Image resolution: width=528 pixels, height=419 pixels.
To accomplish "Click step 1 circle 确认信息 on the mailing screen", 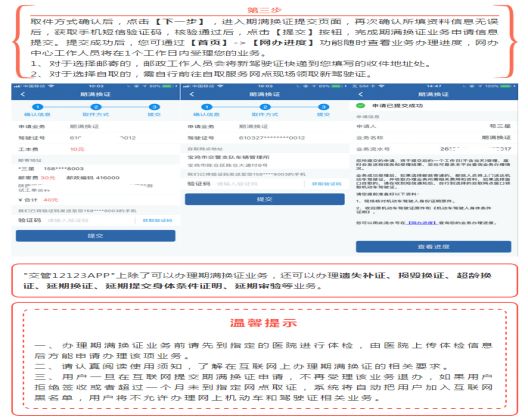I will click(x=38, y=107).
